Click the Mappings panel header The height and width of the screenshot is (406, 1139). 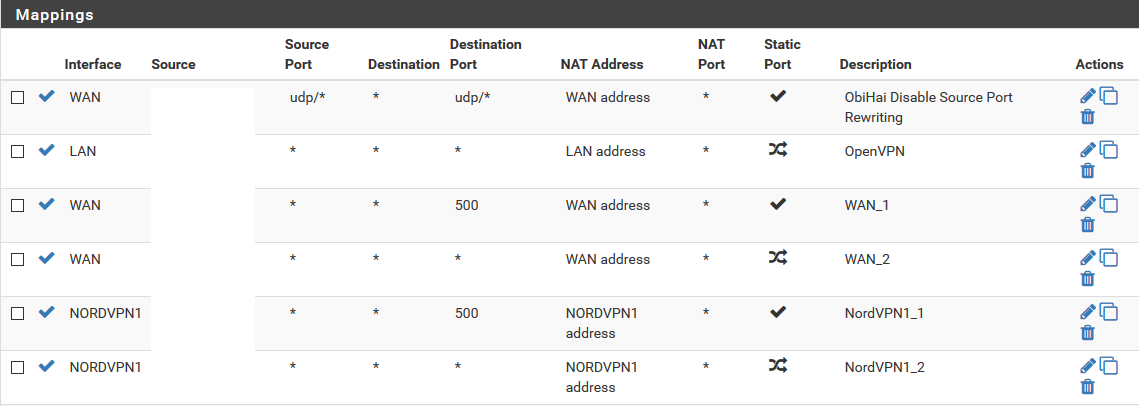point(570,14)
